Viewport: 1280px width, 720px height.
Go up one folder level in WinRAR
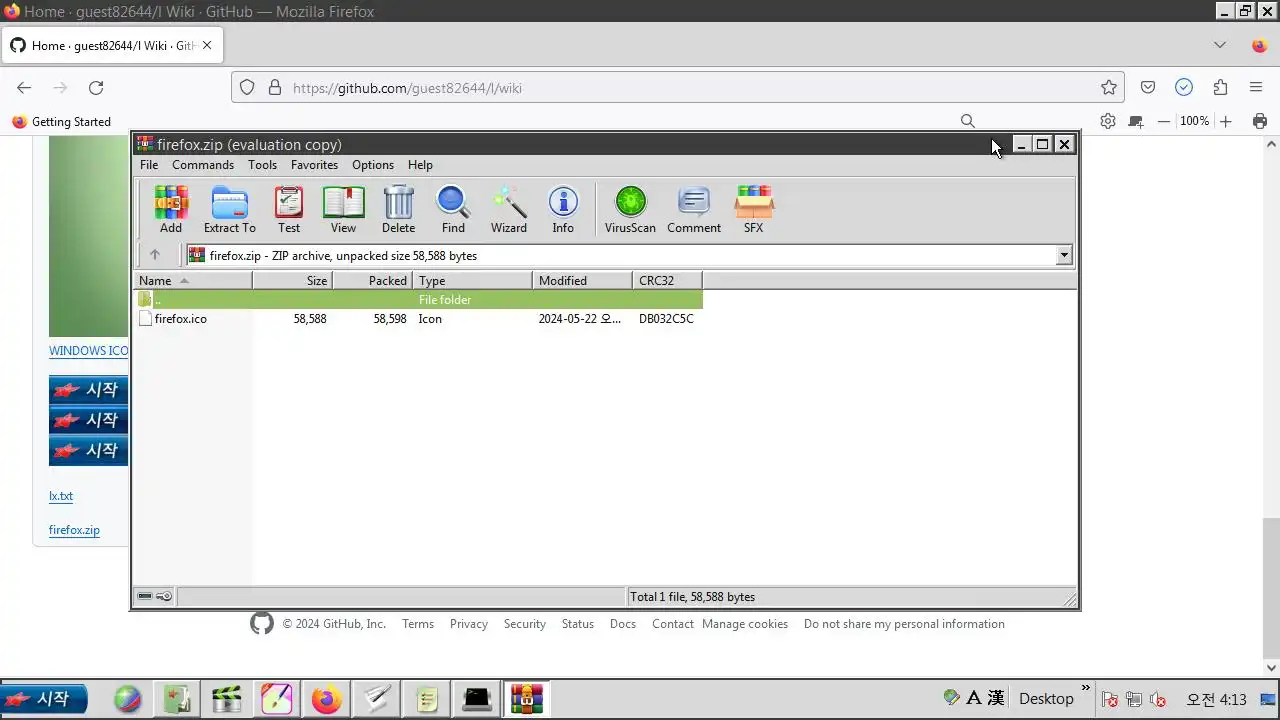coord(155,255)
